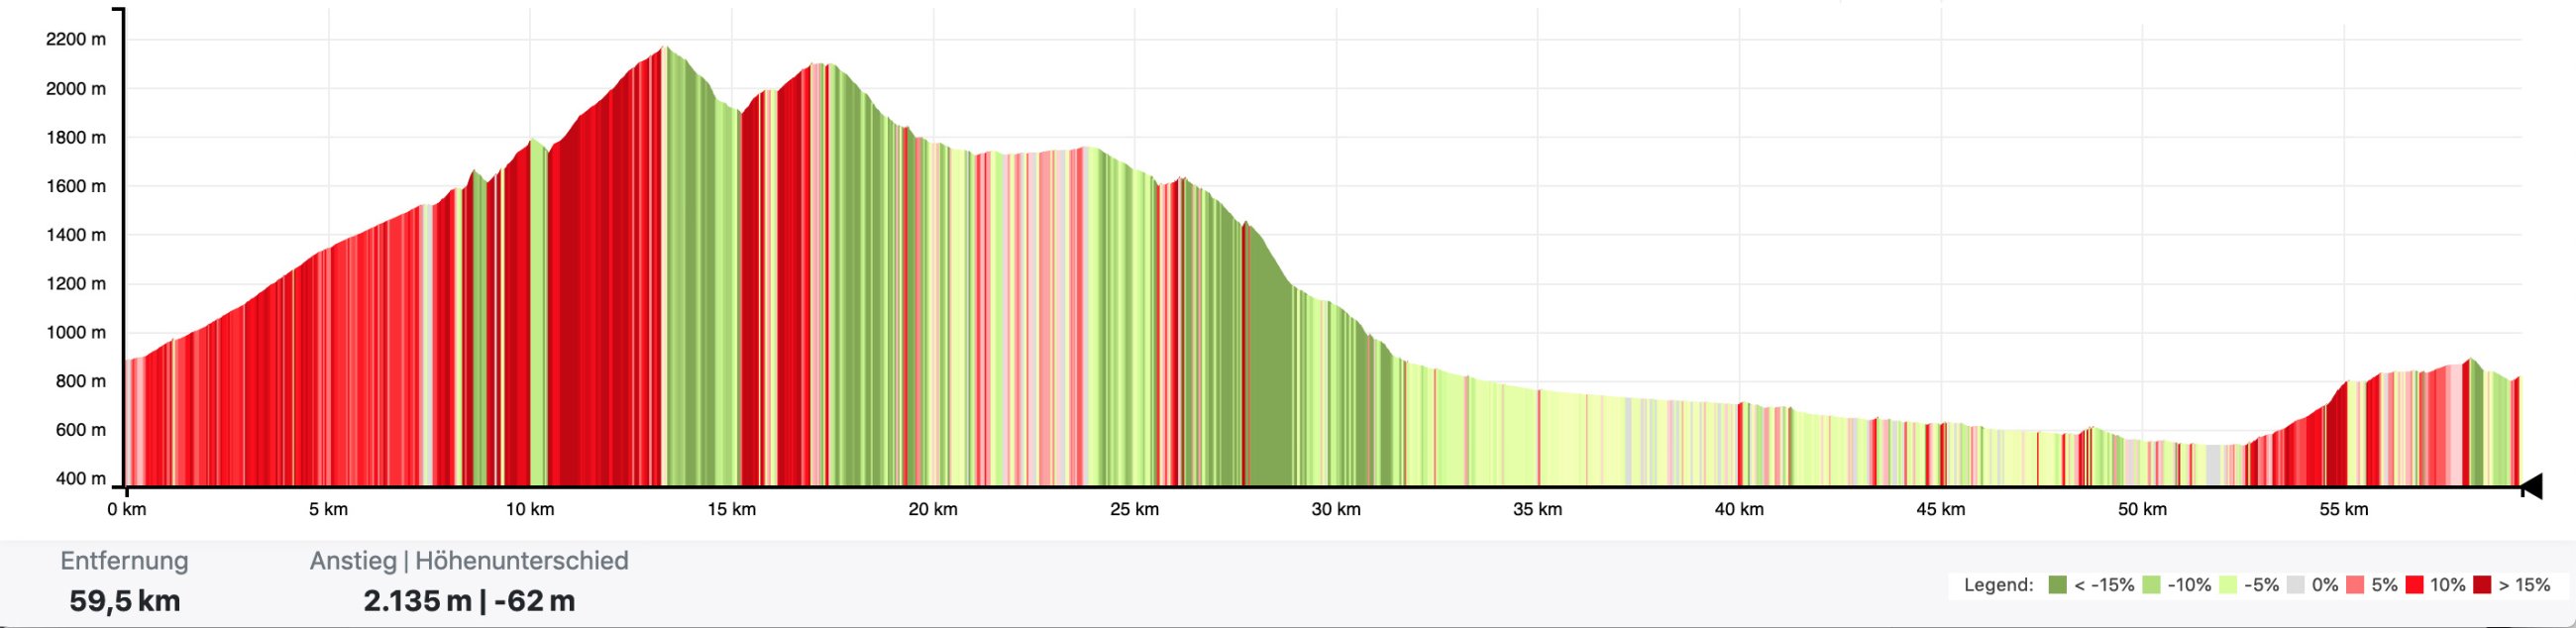The width and height of the screenshot is (2576, 628).
Task: Select the dark green "< -15%" legend swatch
Action: coord(2057,585)
